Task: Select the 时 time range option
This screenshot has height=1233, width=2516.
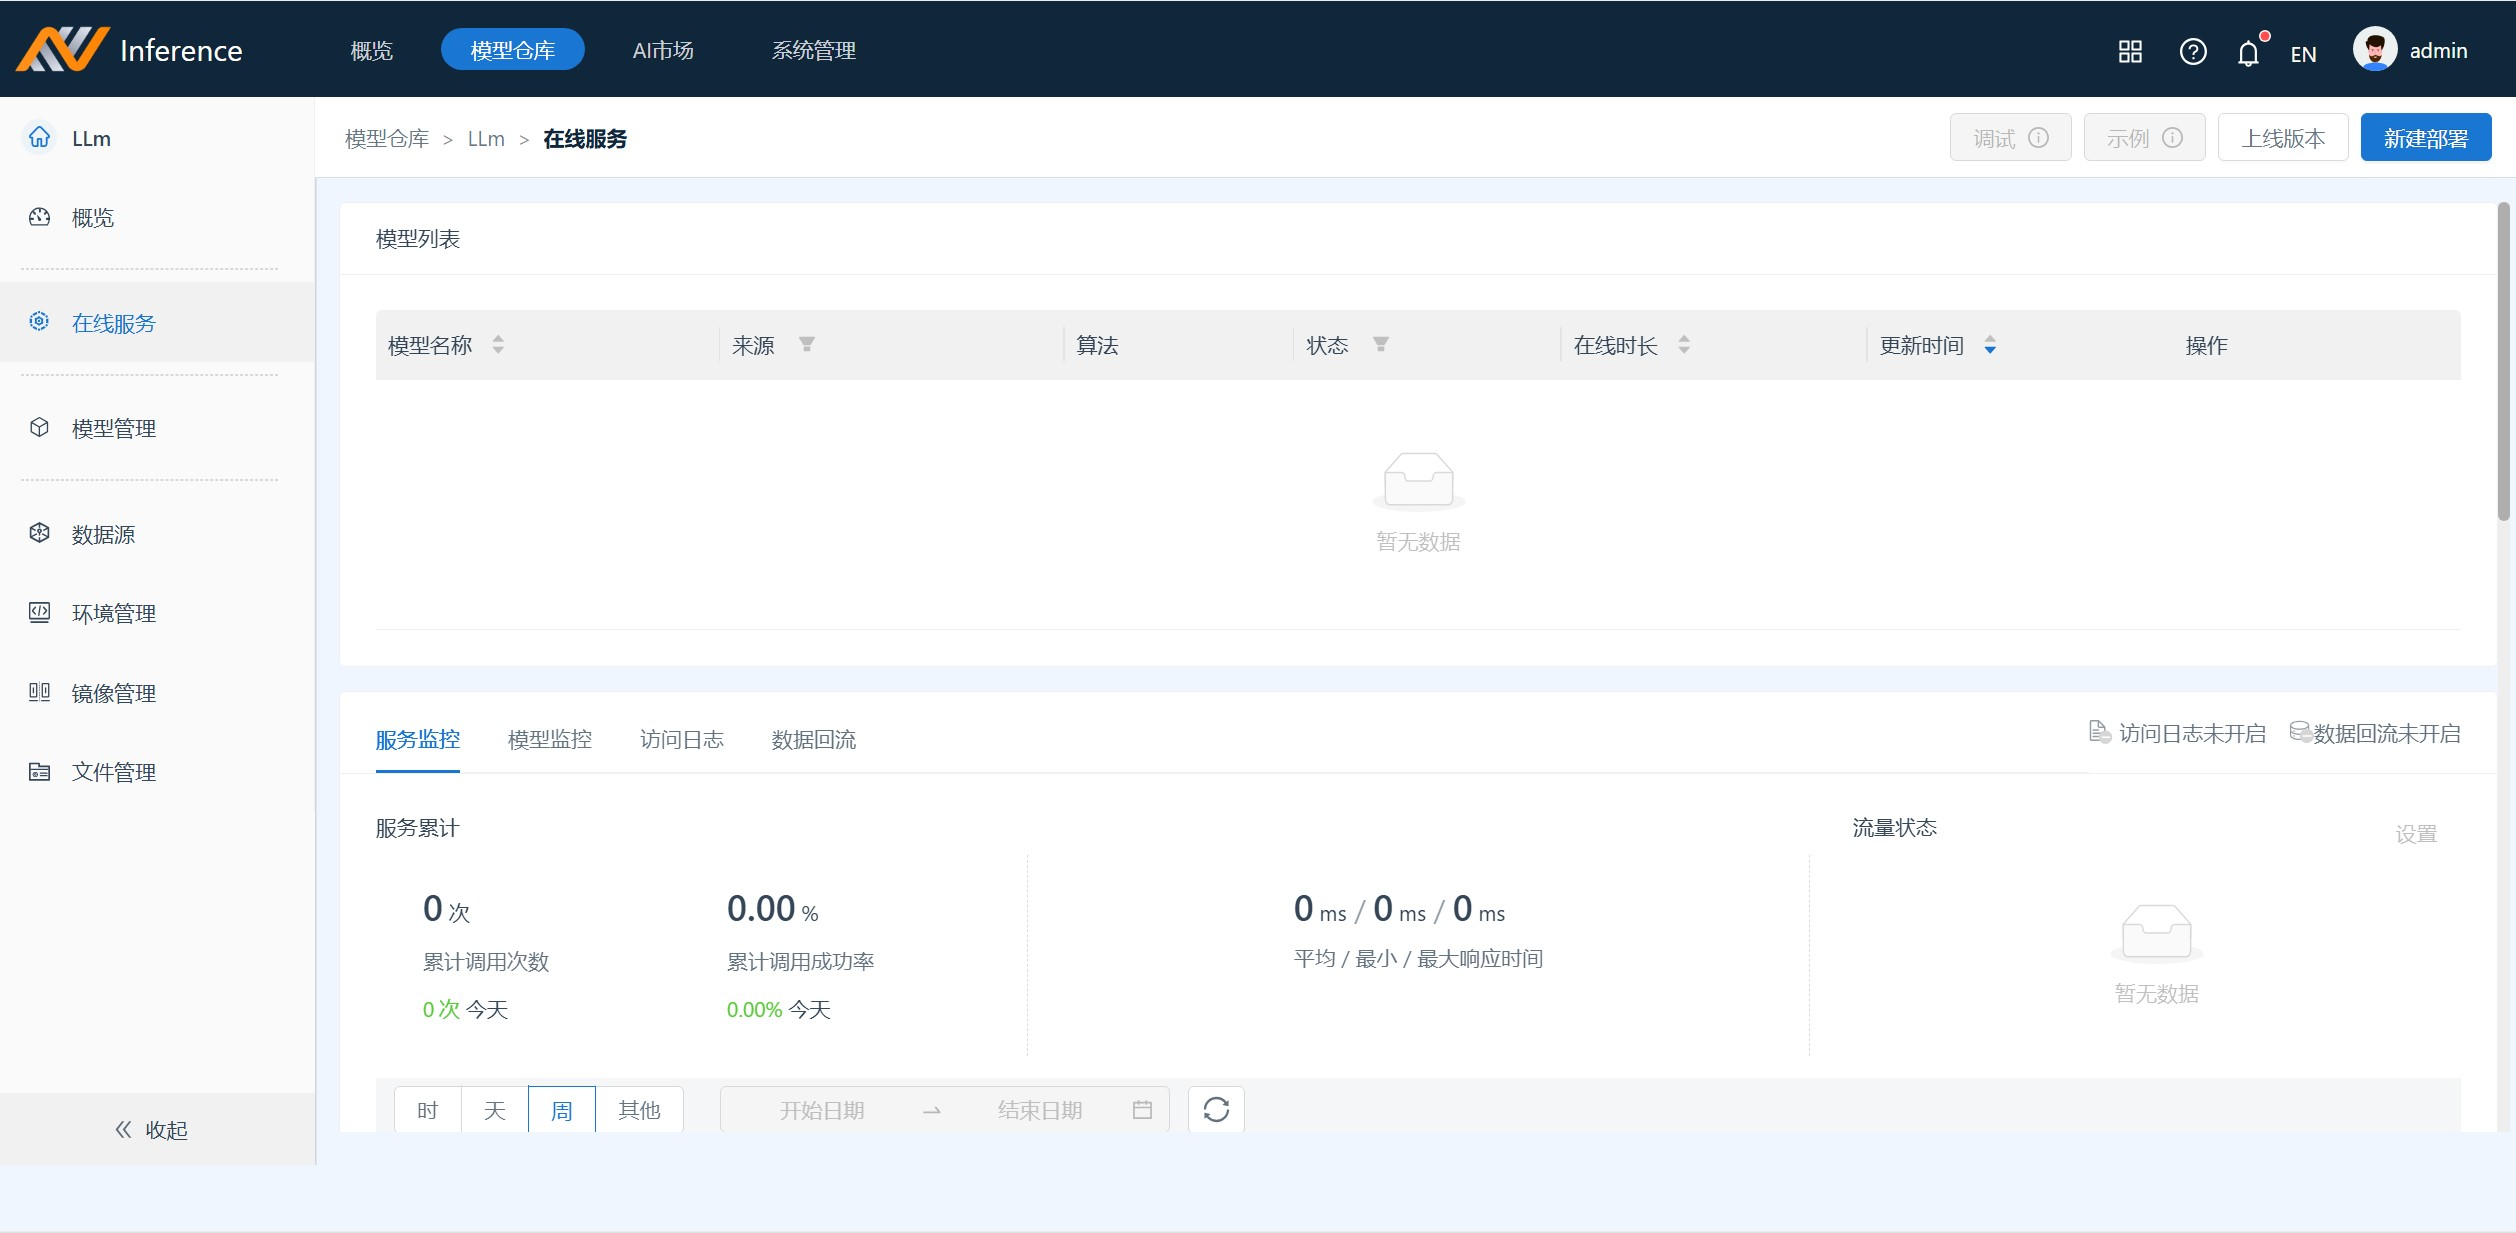Action: [x=427, y=1110]
